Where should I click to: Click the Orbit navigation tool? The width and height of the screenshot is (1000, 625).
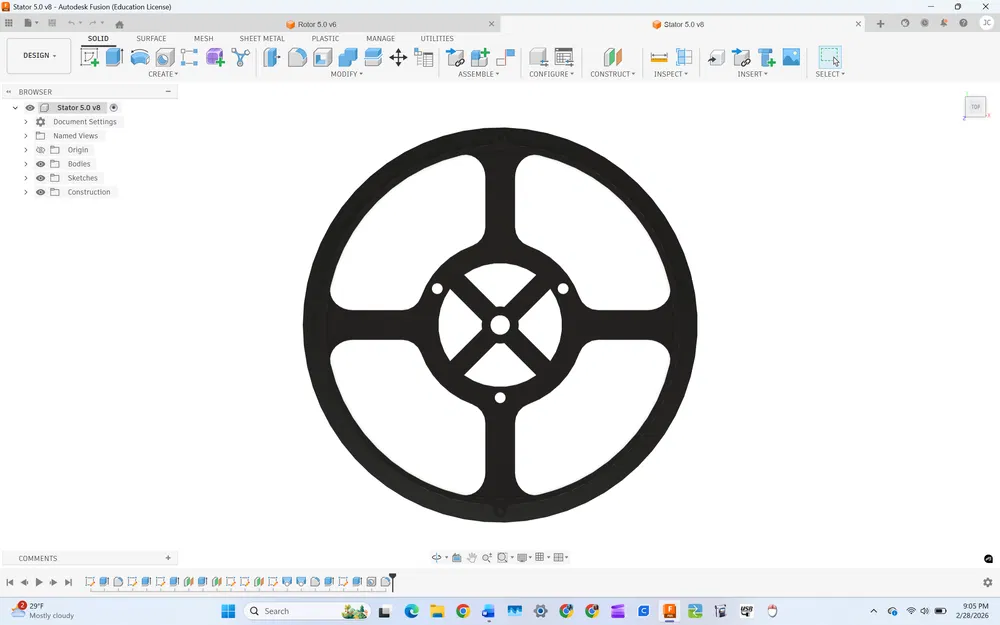[x=436, y=557]
